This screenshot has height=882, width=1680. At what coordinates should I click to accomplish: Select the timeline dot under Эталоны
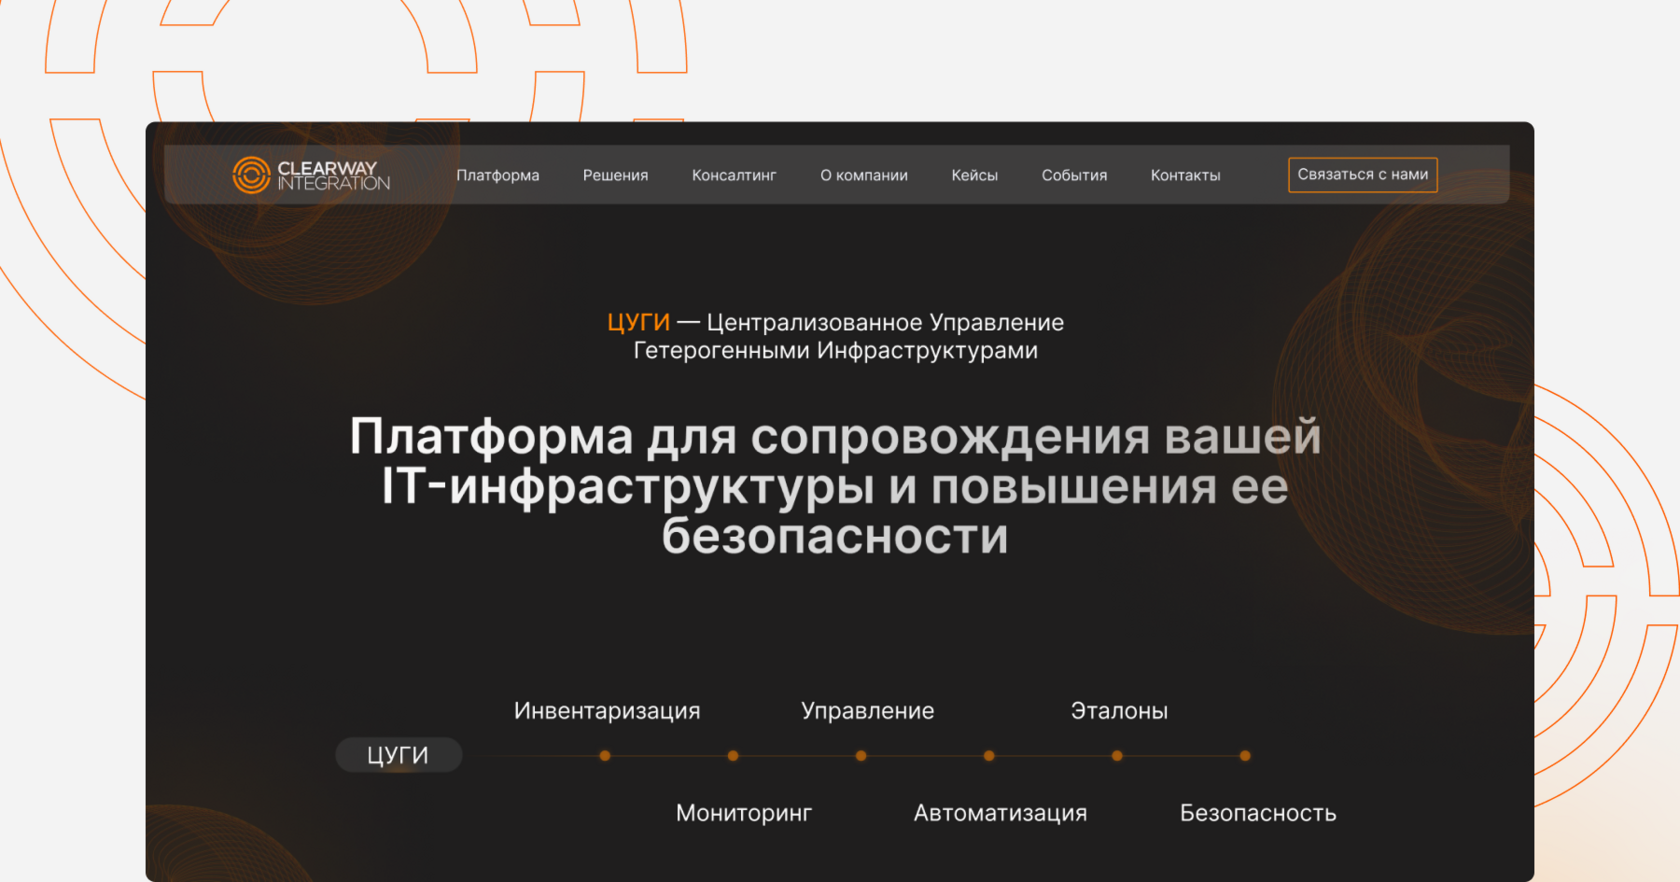point(1117,756)
